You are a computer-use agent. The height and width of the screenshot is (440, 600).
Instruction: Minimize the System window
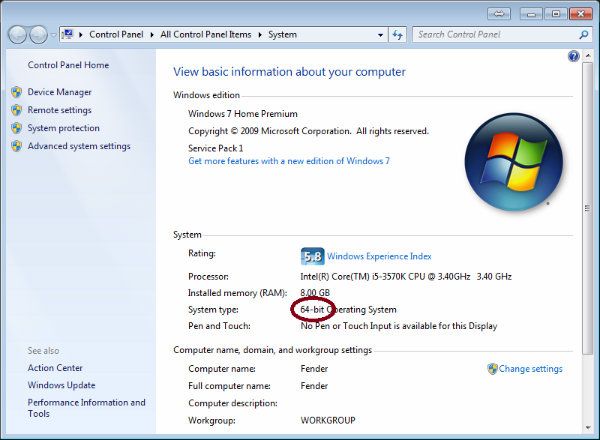(531, 14)
